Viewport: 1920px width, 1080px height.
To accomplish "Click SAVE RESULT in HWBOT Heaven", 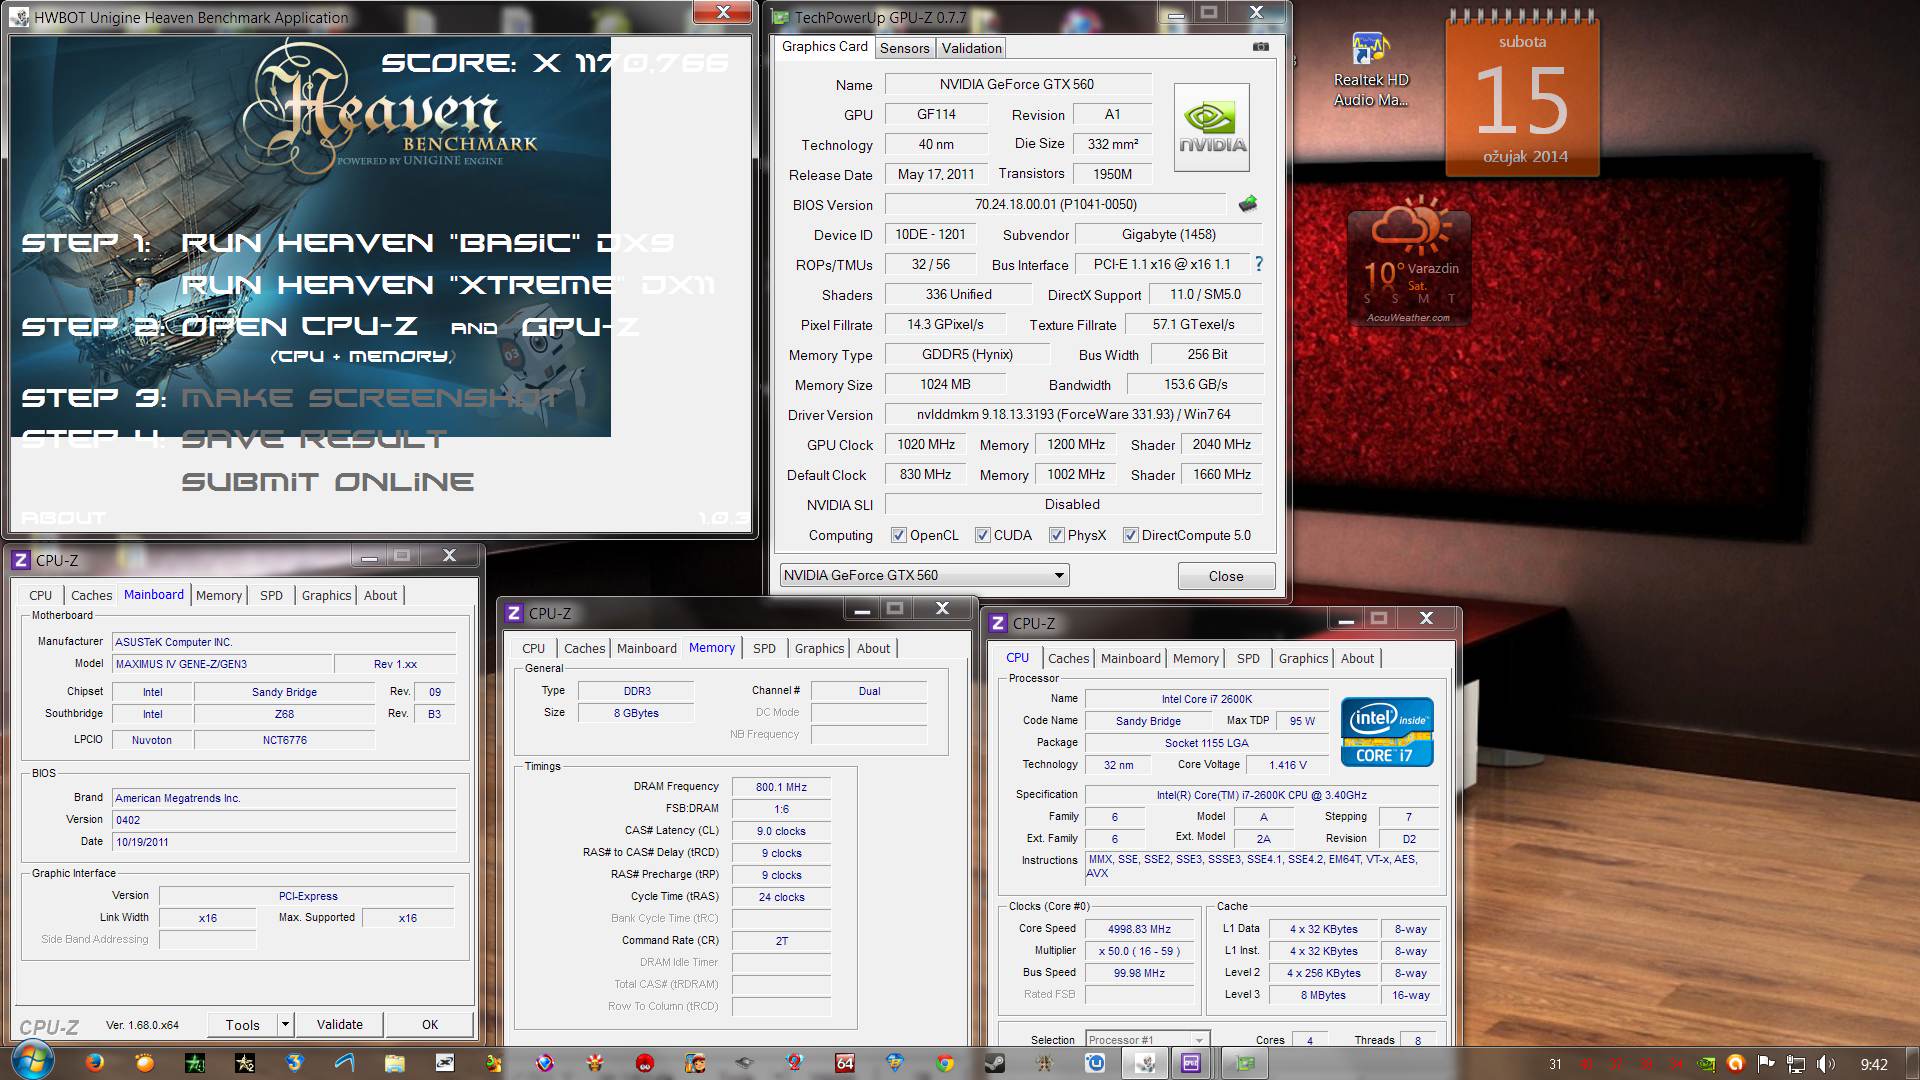I will [313, 439].
